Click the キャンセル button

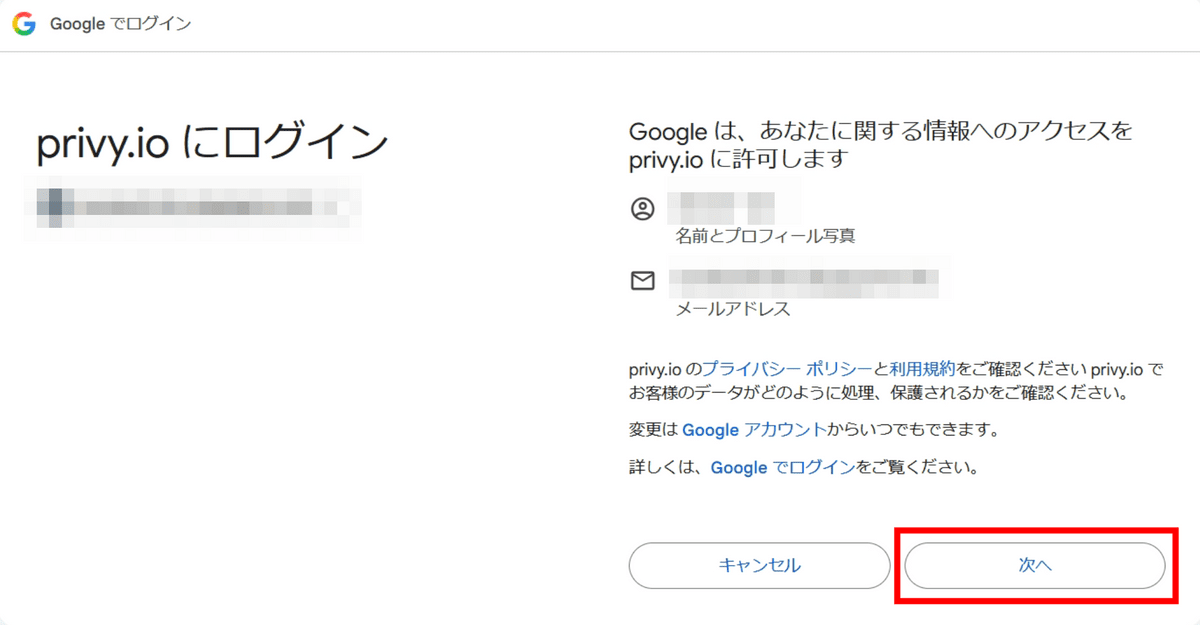(x=759, y=566)
